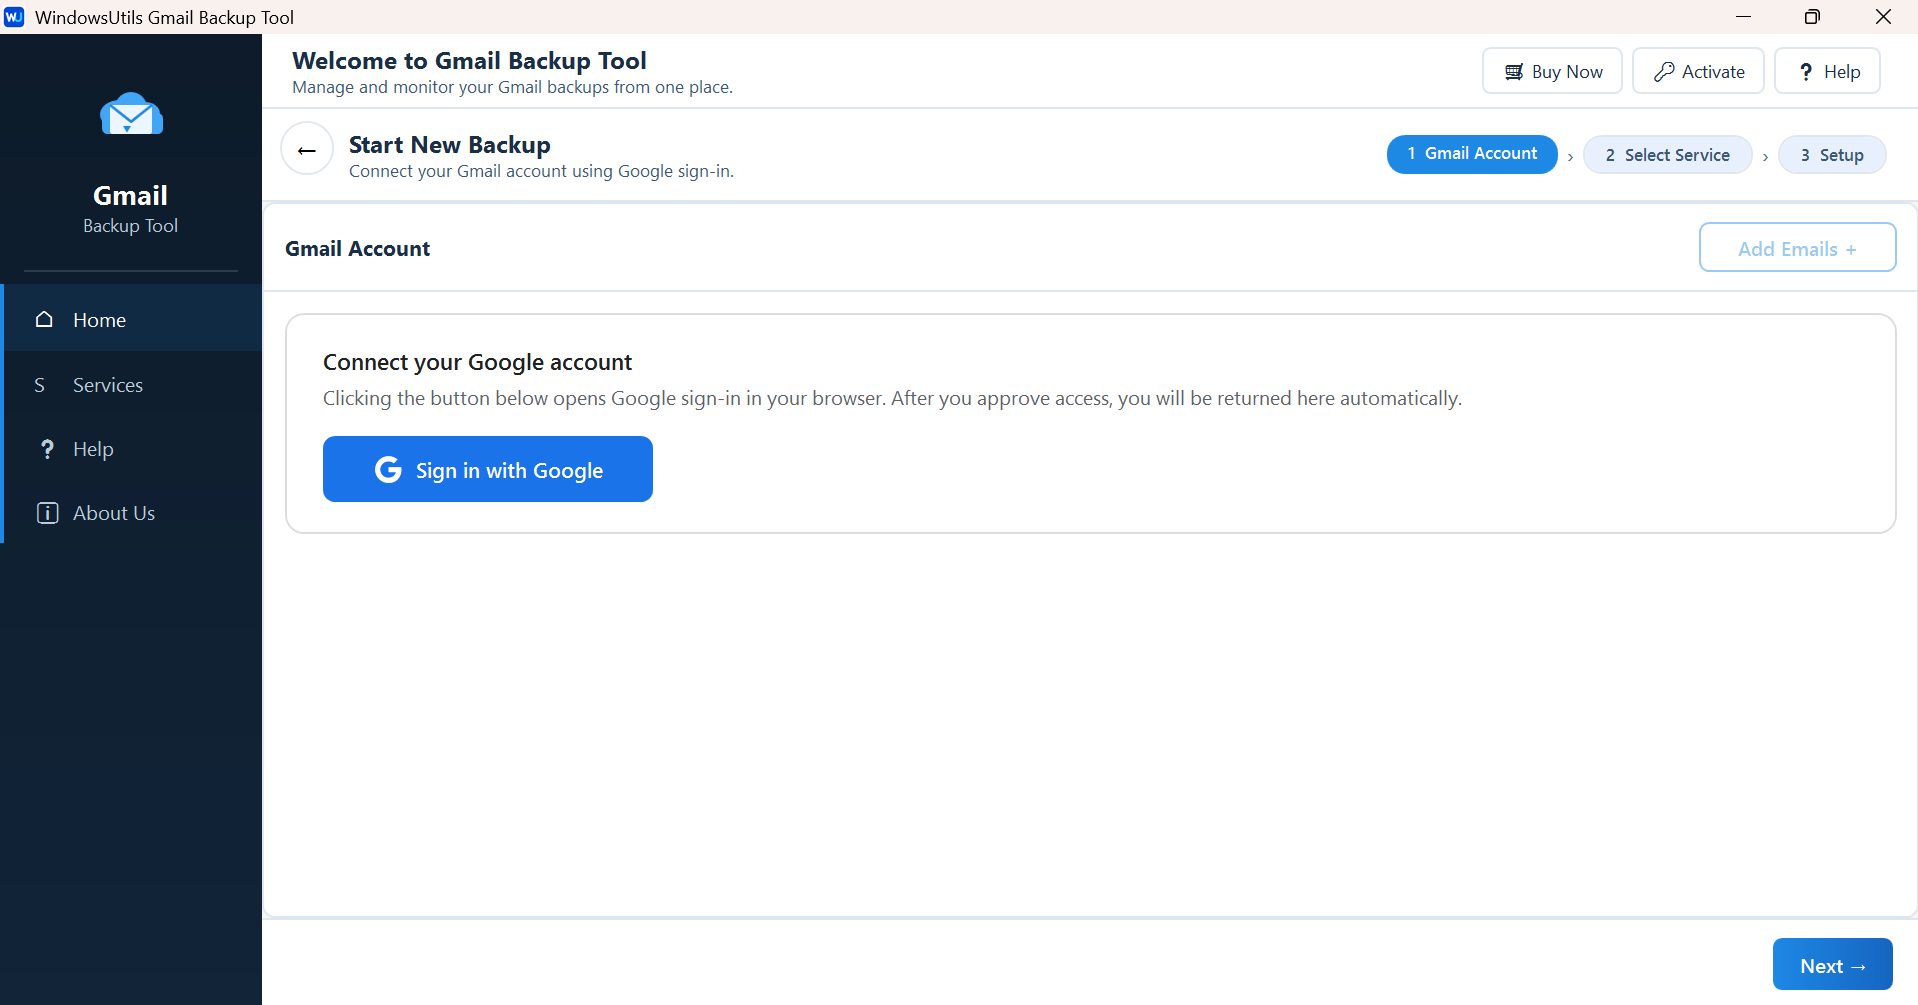The height and width of the screenshot is (1005, 1918).
Task: Click the Home house icon in sidebar
Action: (x=44, y=319)
